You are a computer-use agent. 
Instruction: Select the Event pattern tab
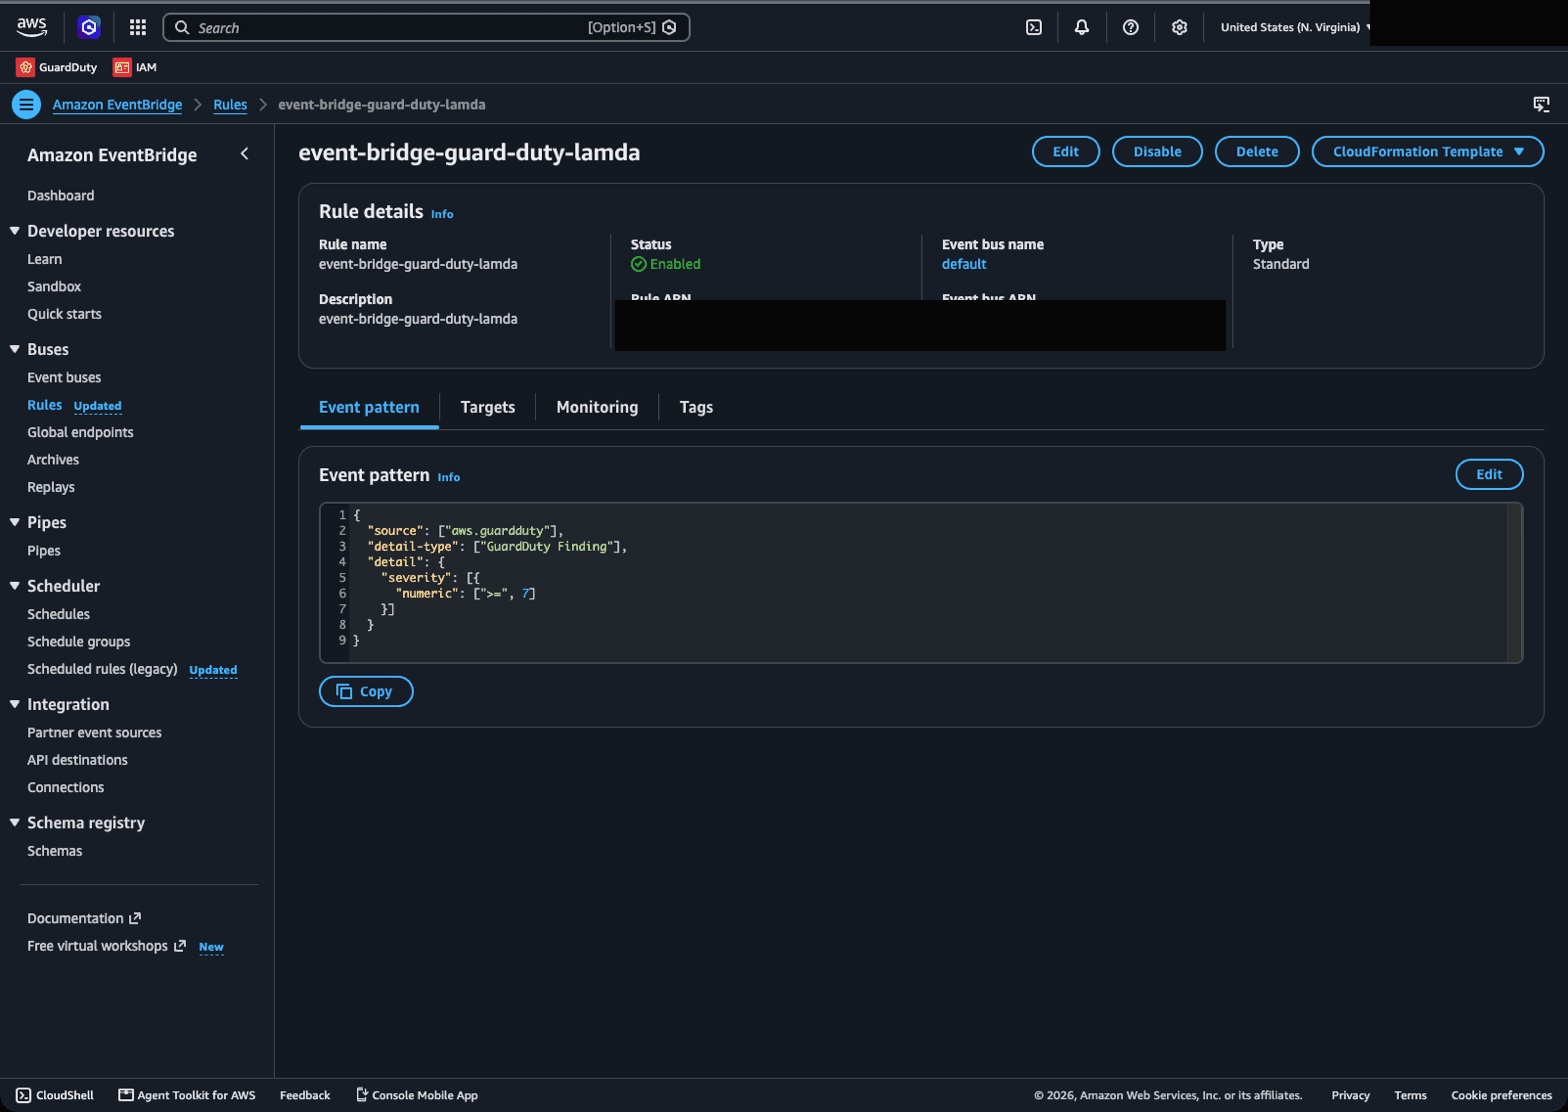369,407
